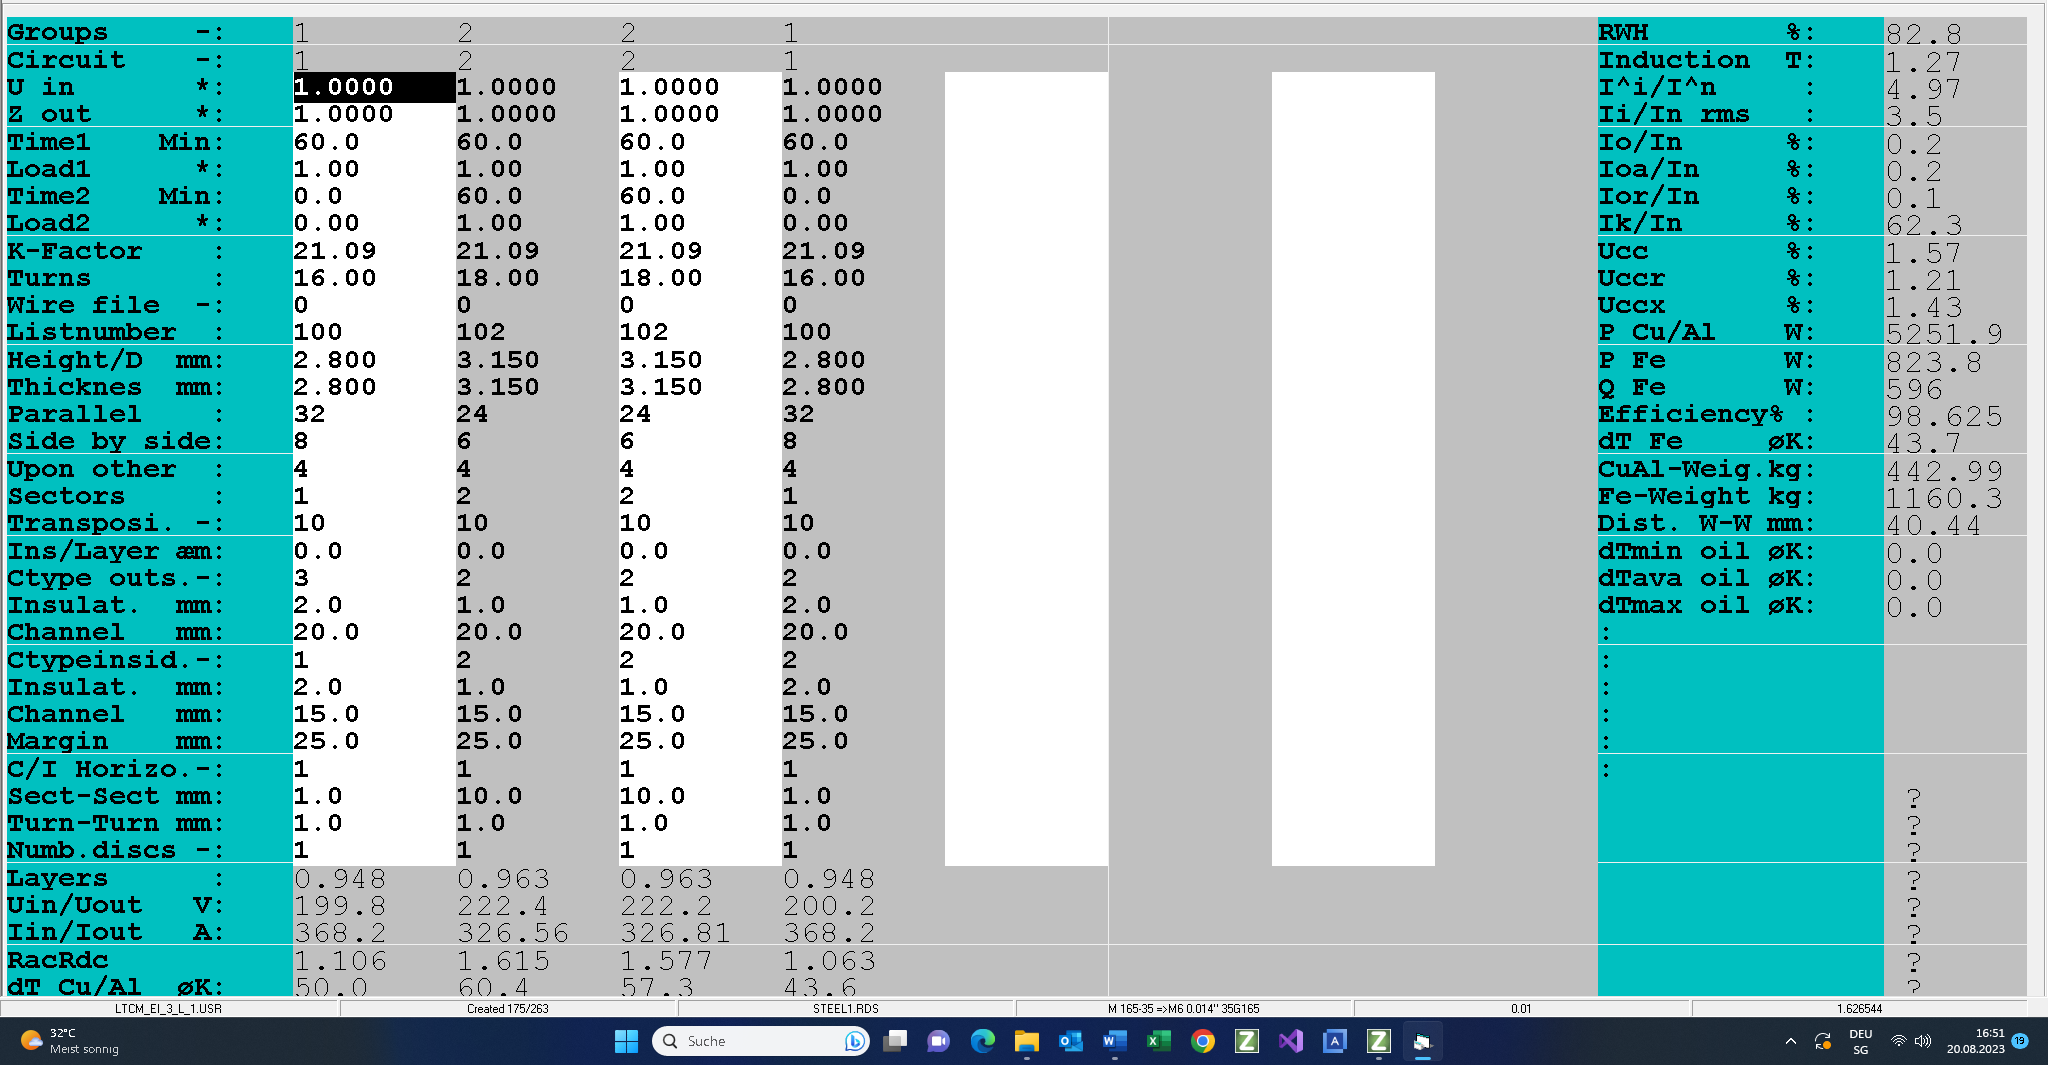Open the weather widget showing 32°C

(x=70, y=1041)
